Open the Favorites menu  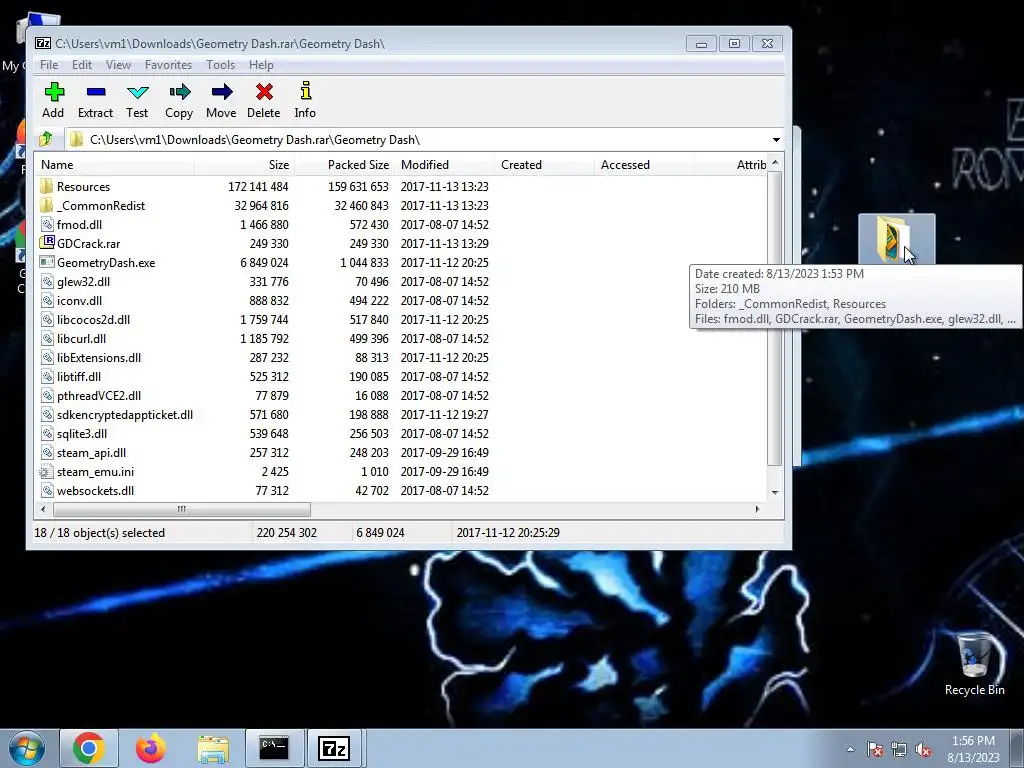[168, 65]
